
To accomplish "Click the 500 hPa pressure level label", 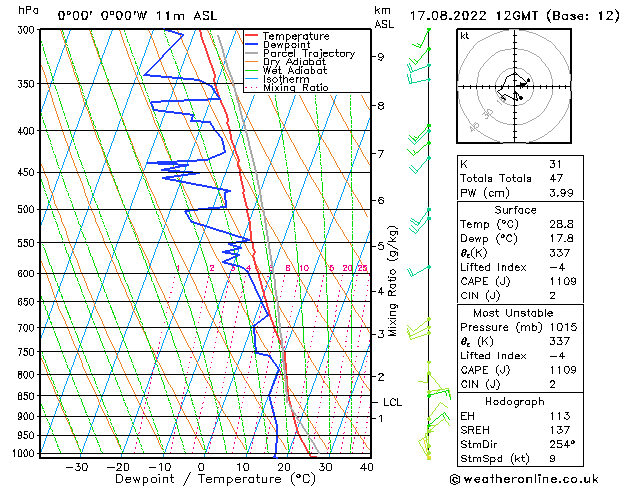I will pyautogui.click(x=28, y=209).
